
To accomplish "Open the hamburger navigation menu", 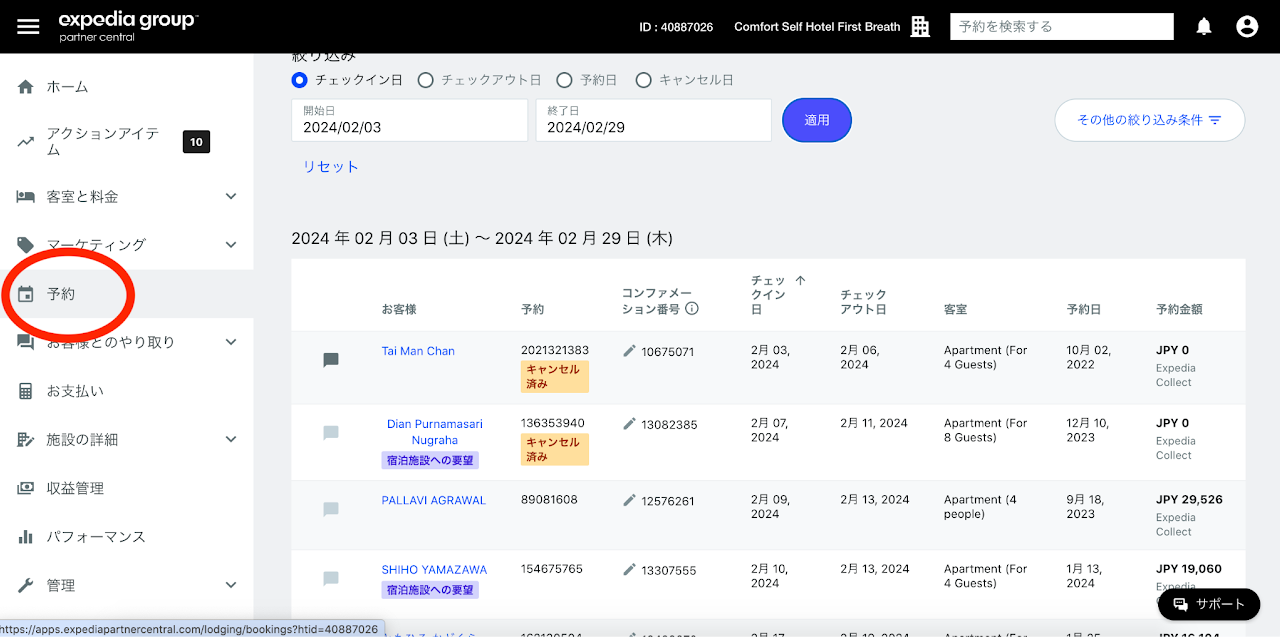I will tap(28, 27).
